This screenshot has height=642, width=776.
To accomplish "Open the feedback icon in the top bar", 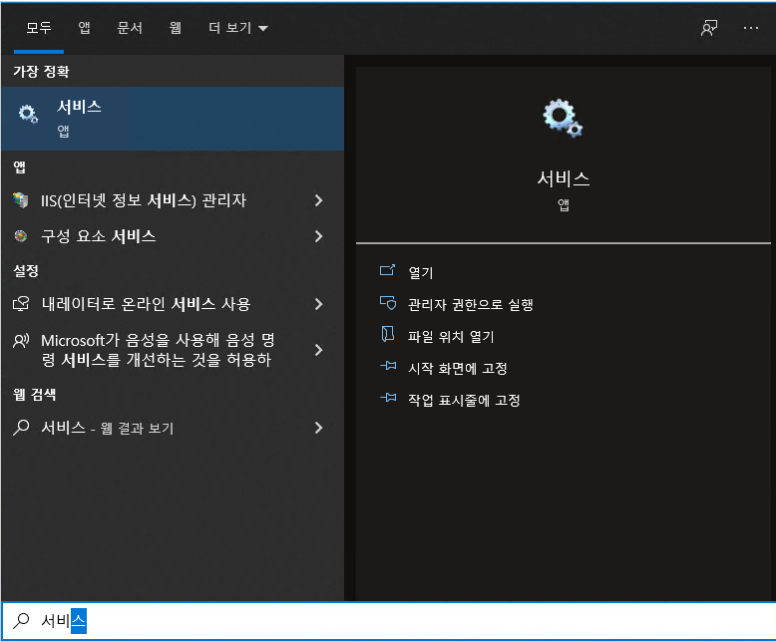I will click(x=709, y=28).
